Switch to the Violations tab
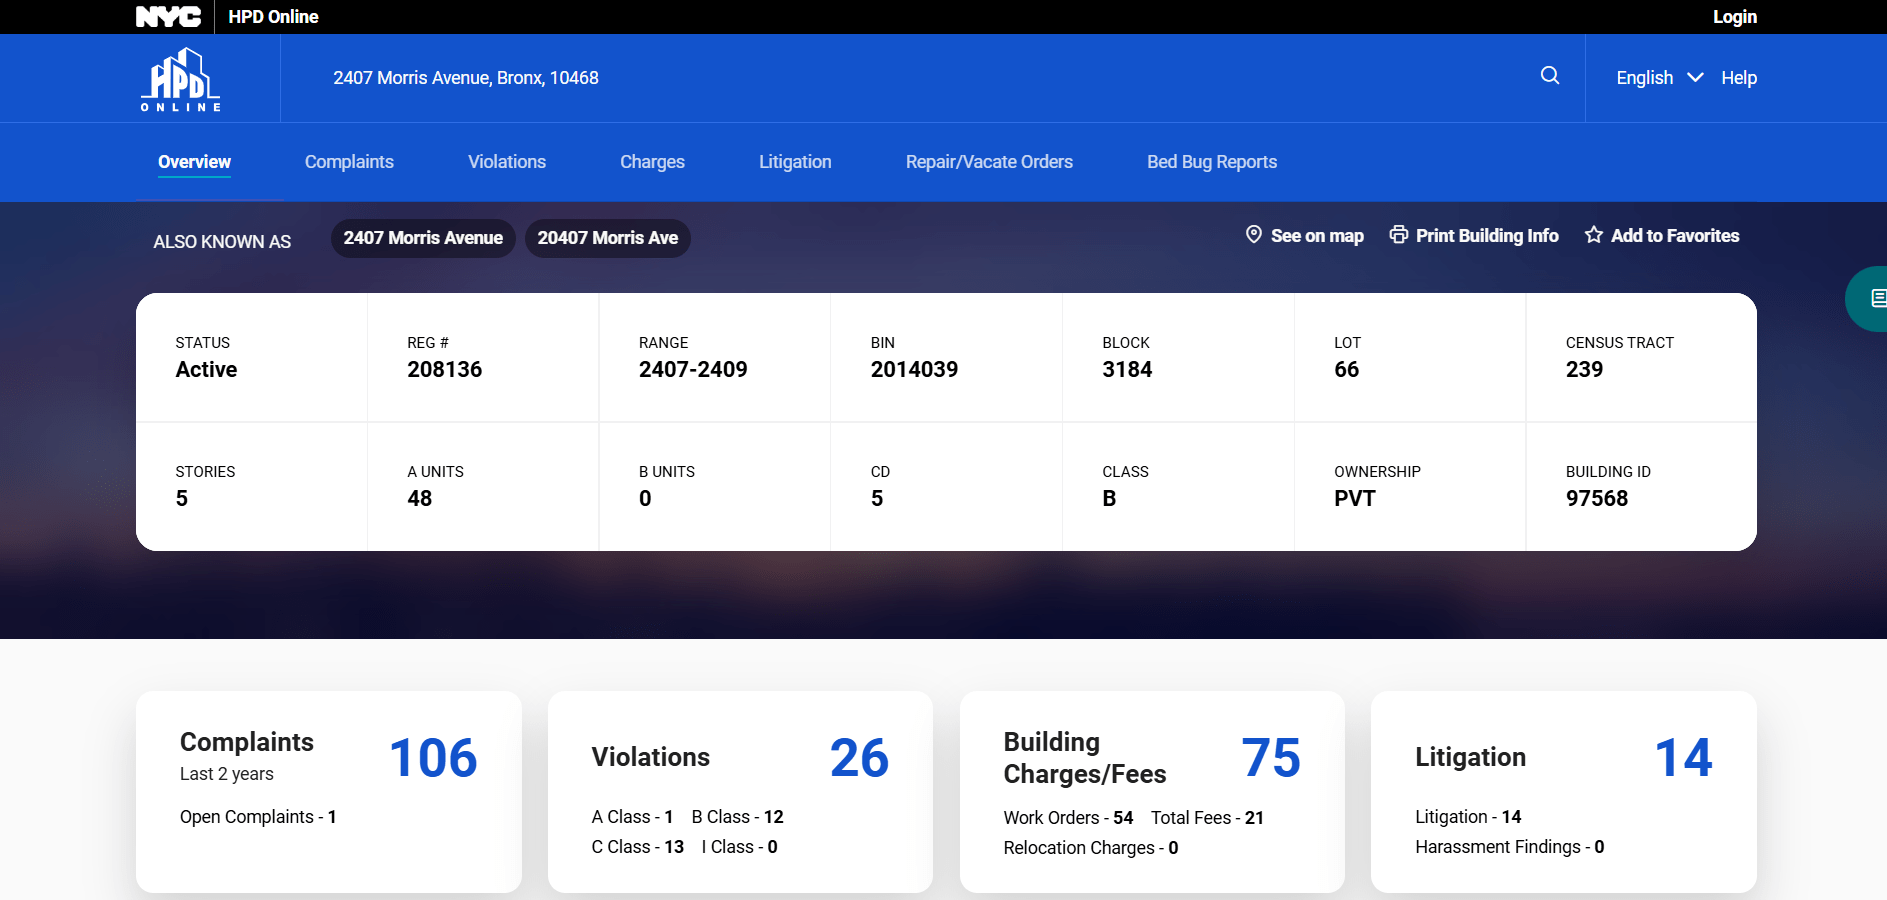Screen dimensions: 1887x900 coord(507,162)
